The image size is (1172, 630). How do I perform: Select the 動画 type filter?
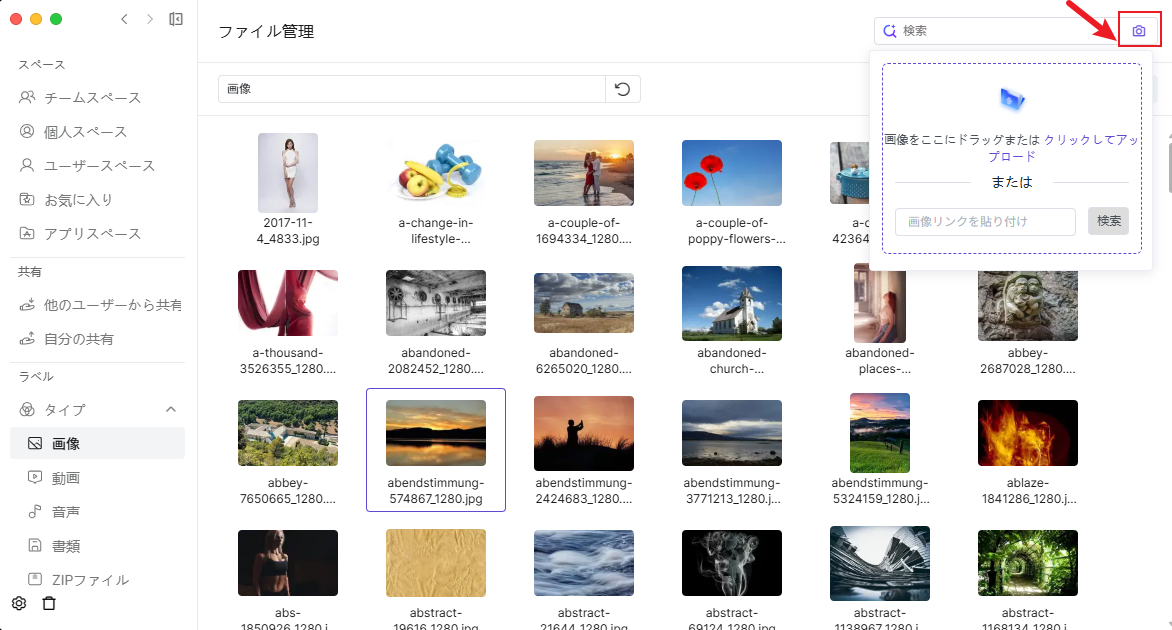point(66,478)
